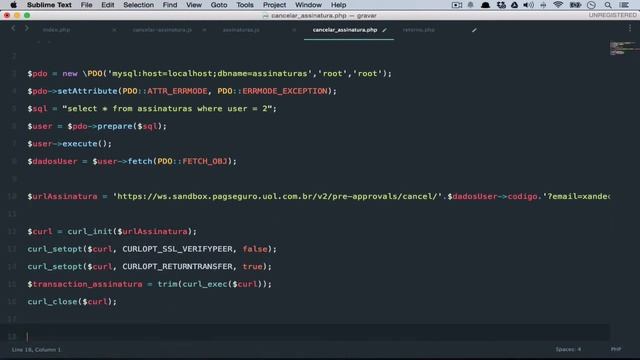Screen dimensions: 640x360
Task: Open the Wi-Fi status menu
Action: (x=558, y=5)
